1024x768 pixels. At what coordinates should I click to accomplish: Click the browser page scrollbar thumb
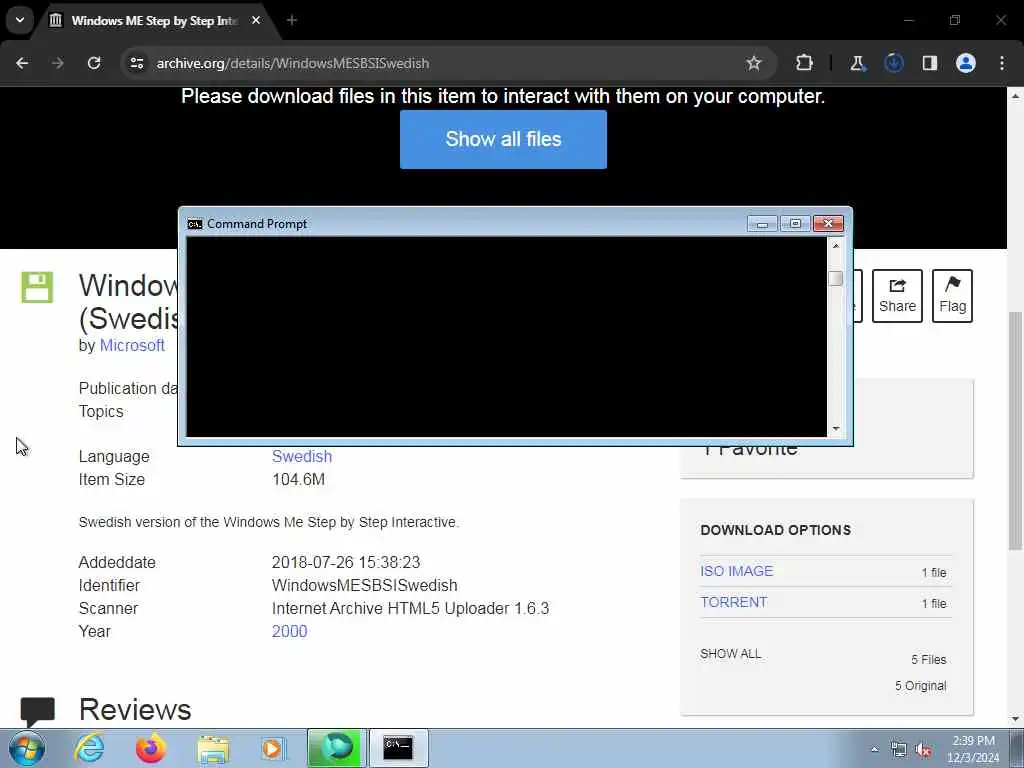click(x=1016, y=431)
